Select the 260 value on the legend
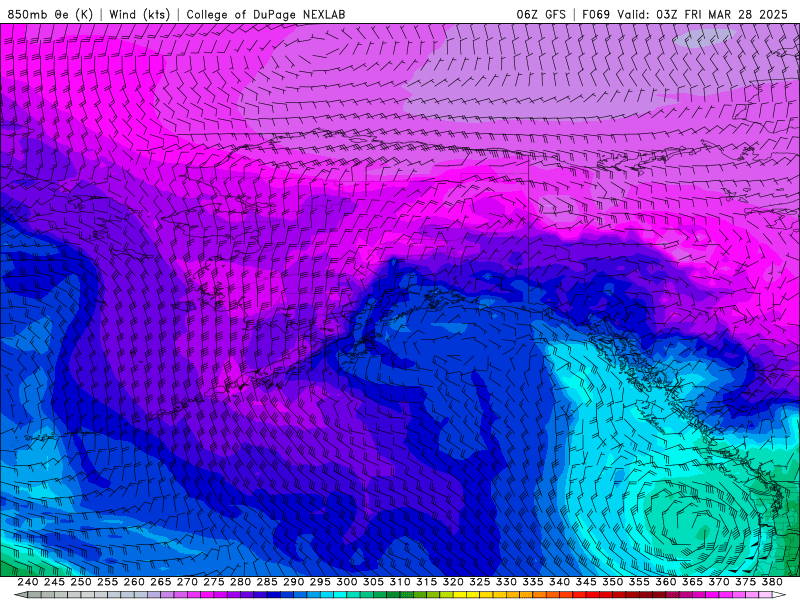Screen dimensions: 800x600 [134, 582]
